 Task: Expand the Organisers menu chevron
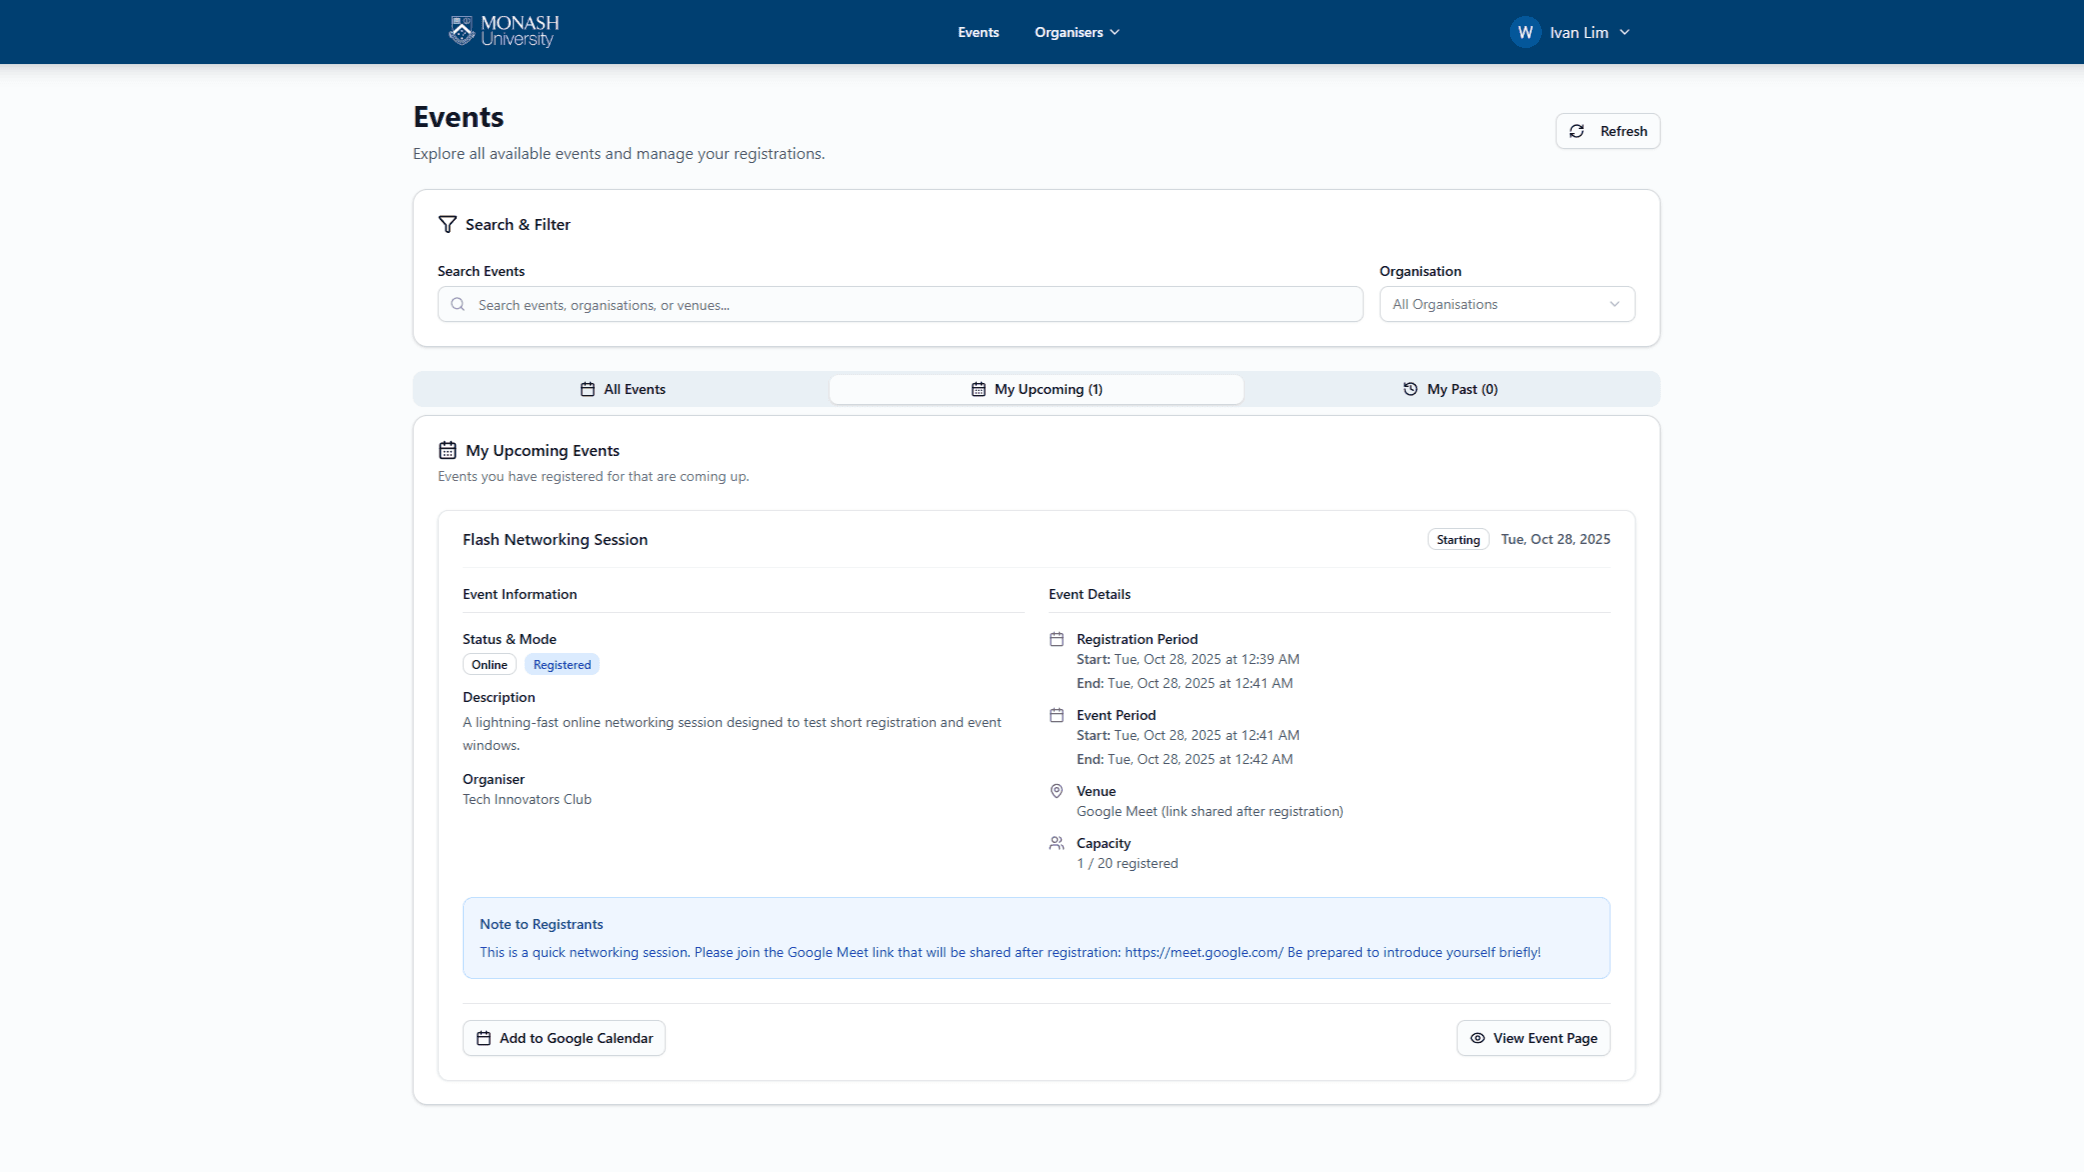tap(1114, 32)
